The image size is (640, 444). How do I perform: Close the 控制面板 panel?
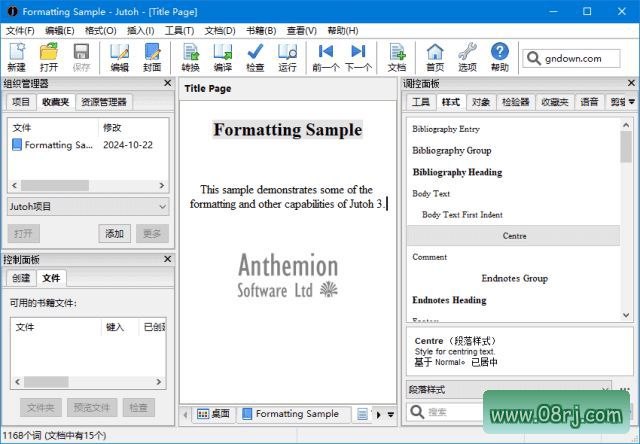coord(167,259)
